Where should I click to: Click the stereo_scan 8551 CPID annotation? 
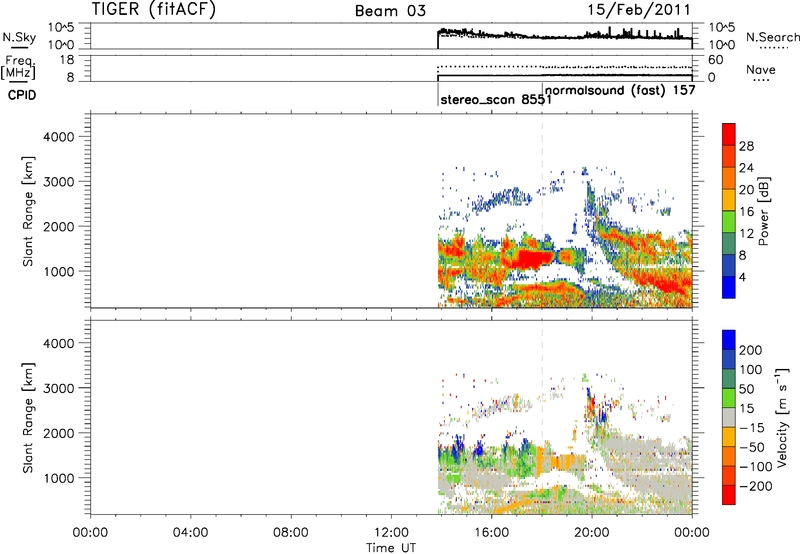(x=496, y=99)
